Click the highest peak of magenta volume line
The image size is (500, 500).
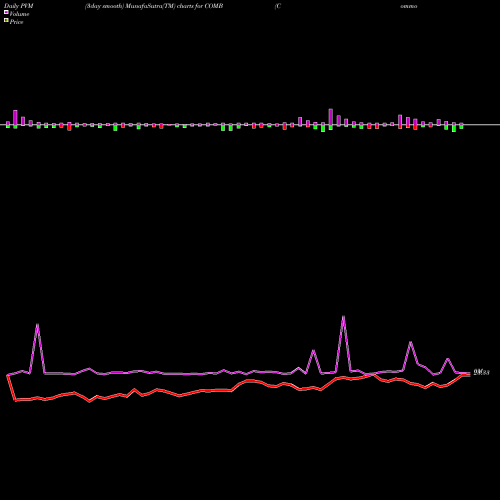tap(343, 316)
